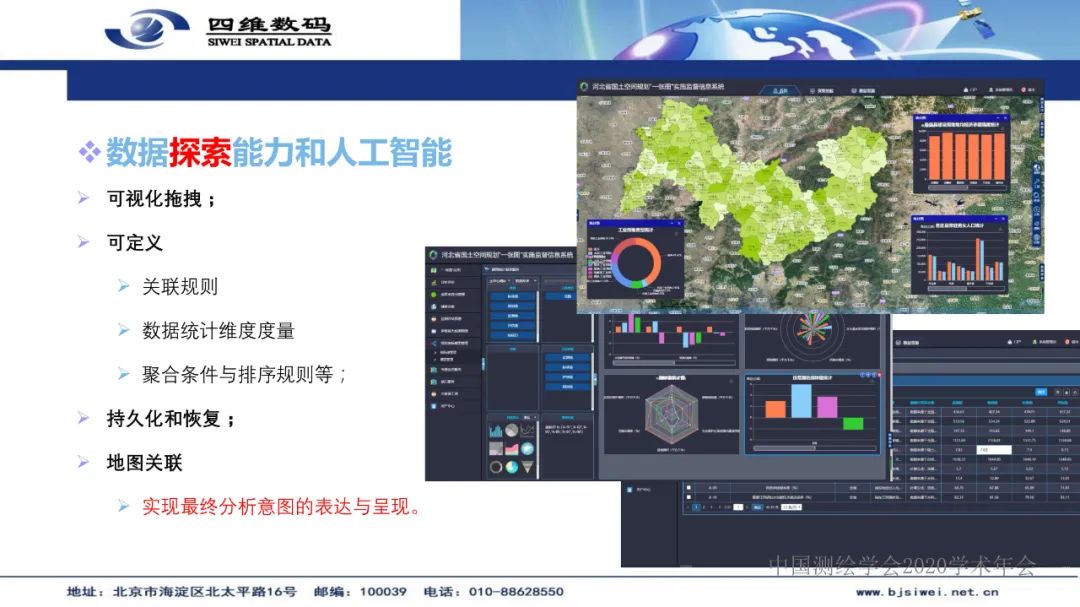
Task: Click page 2 in the table pagination
Action: (703, 507)
